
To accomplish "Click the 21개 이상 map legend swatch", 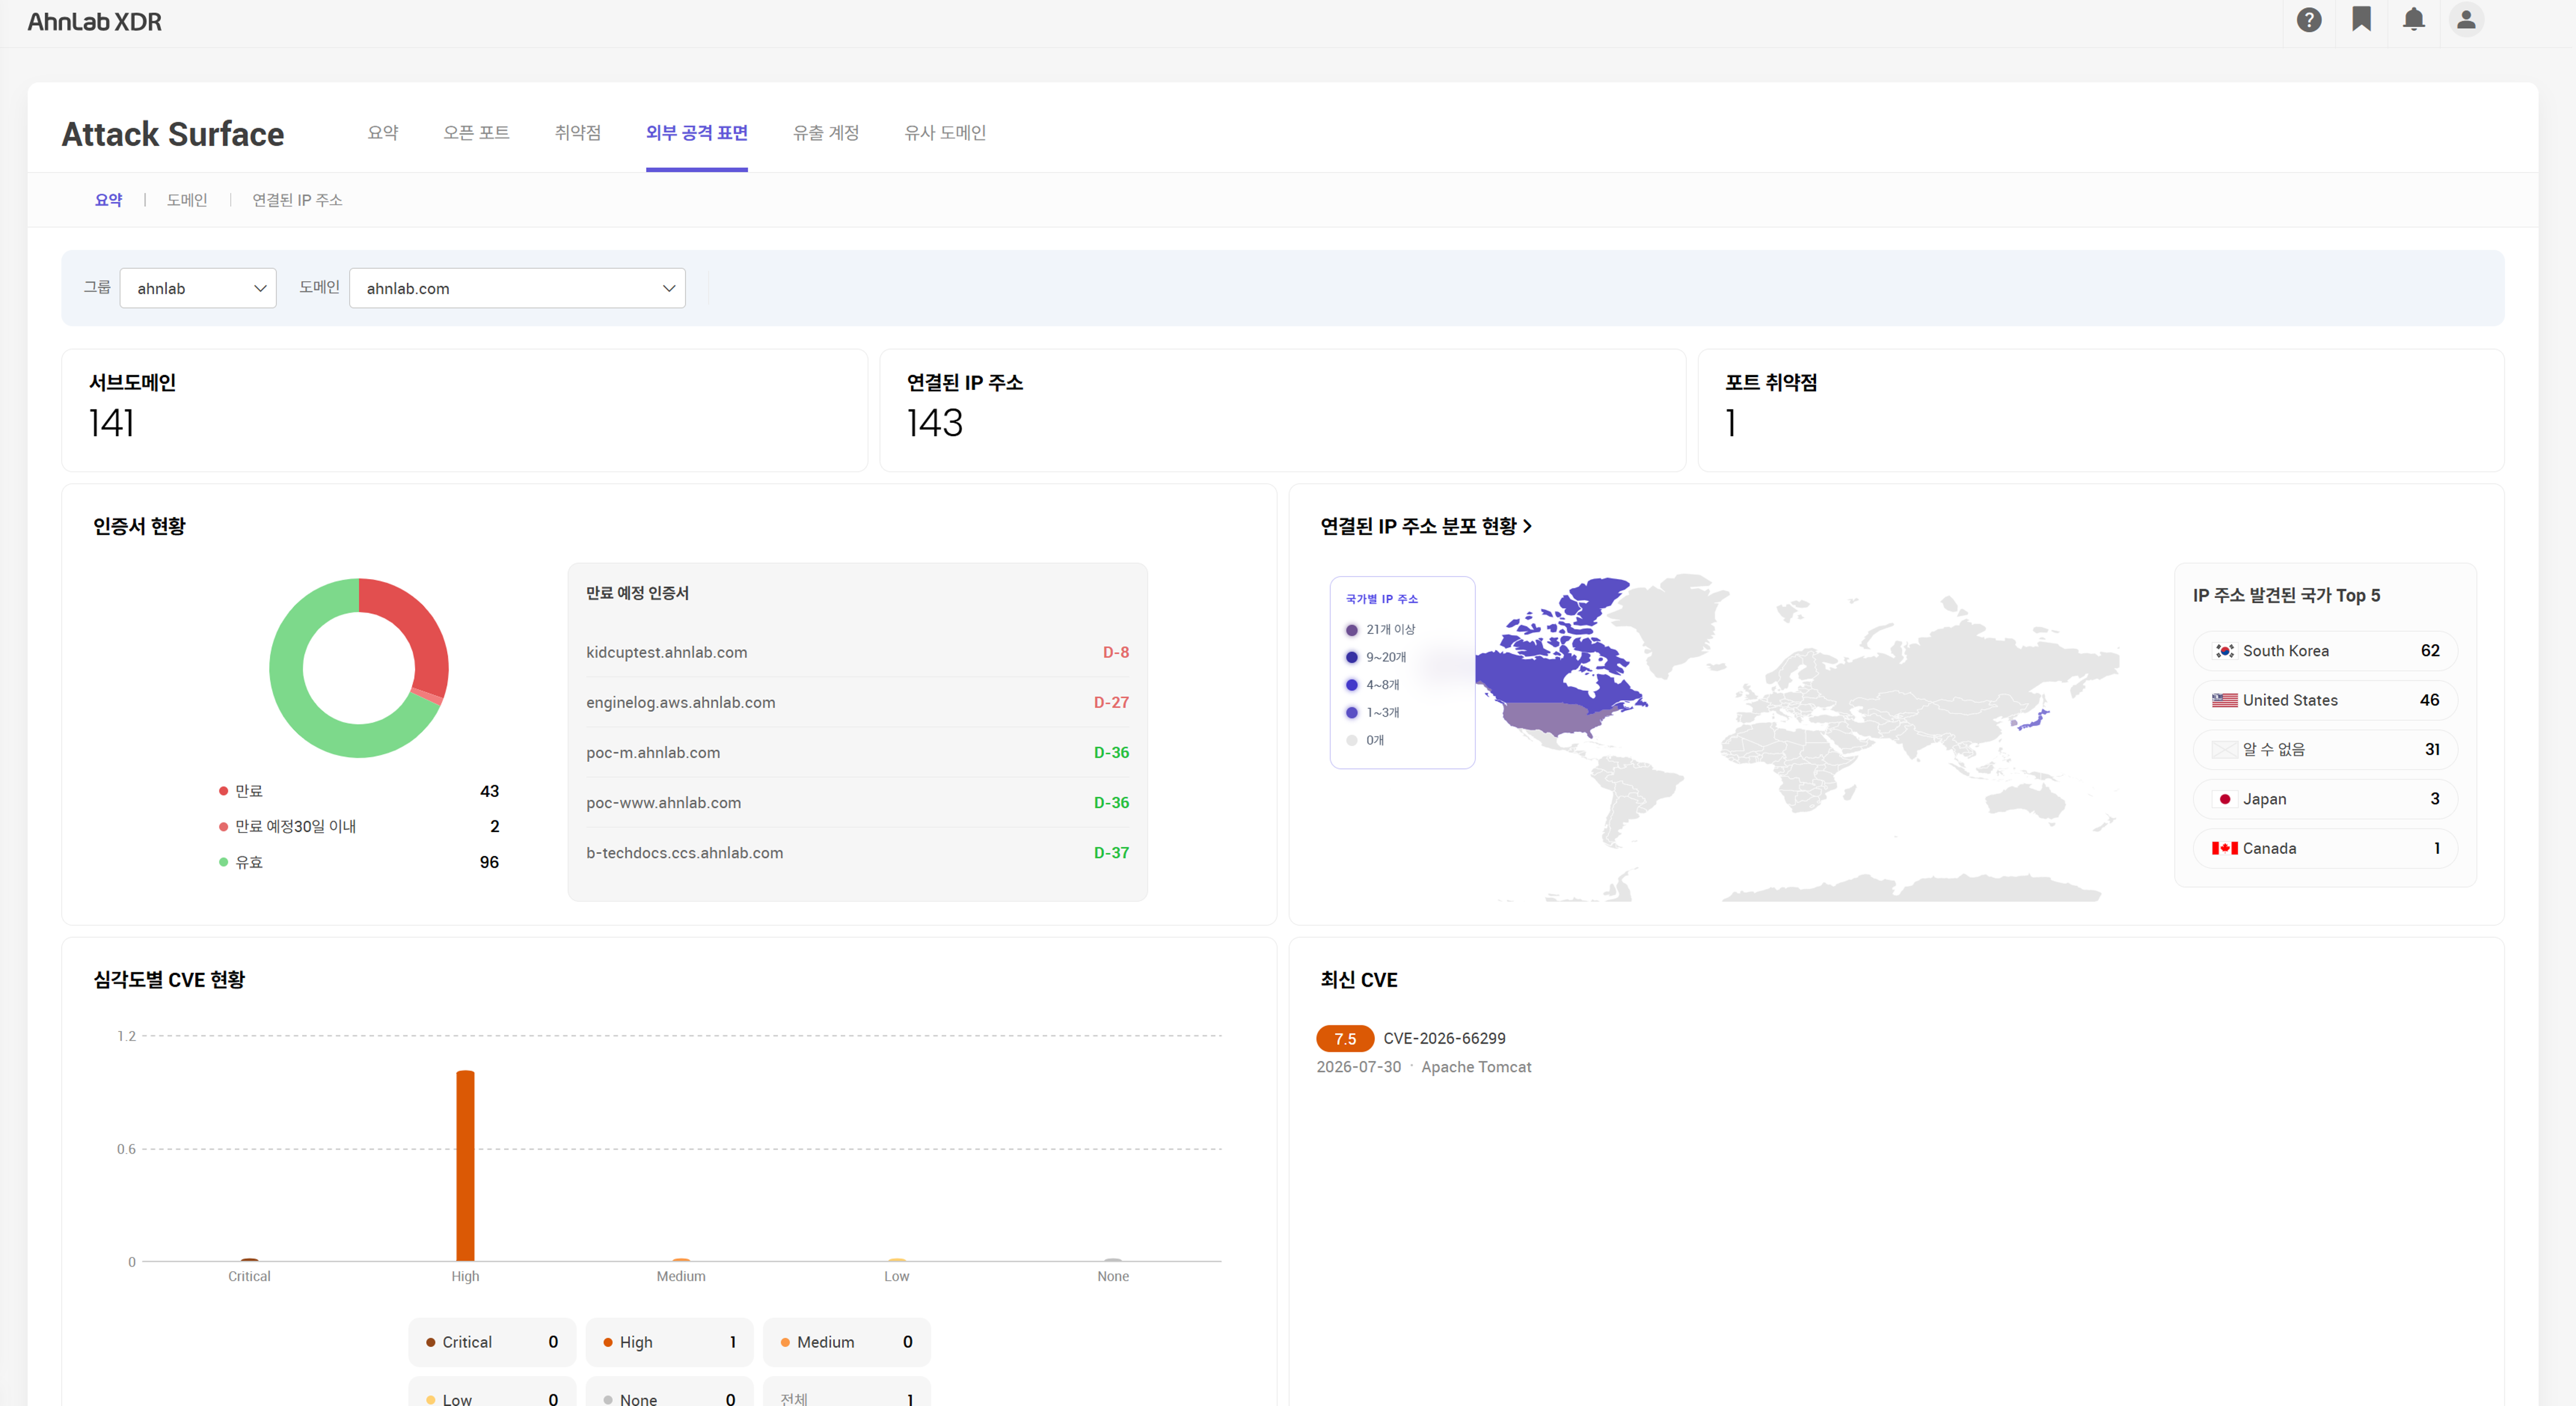I will tap(1351, 630).
